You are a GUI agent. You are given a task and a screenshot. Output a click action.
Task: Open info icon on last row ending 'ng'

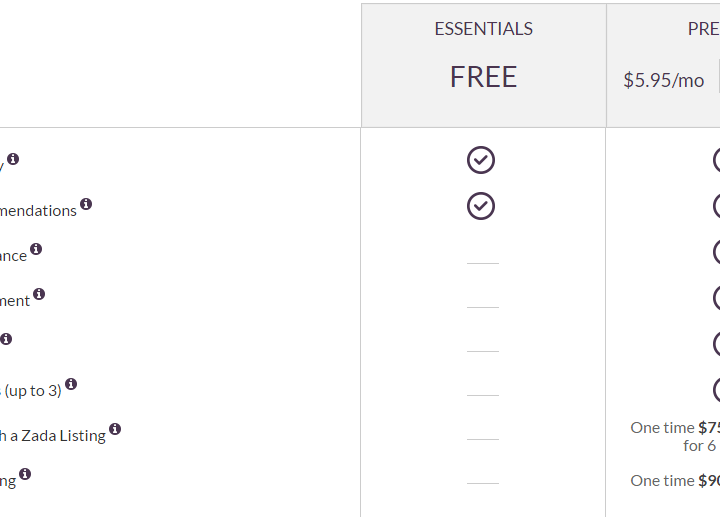tap(25, 474)
